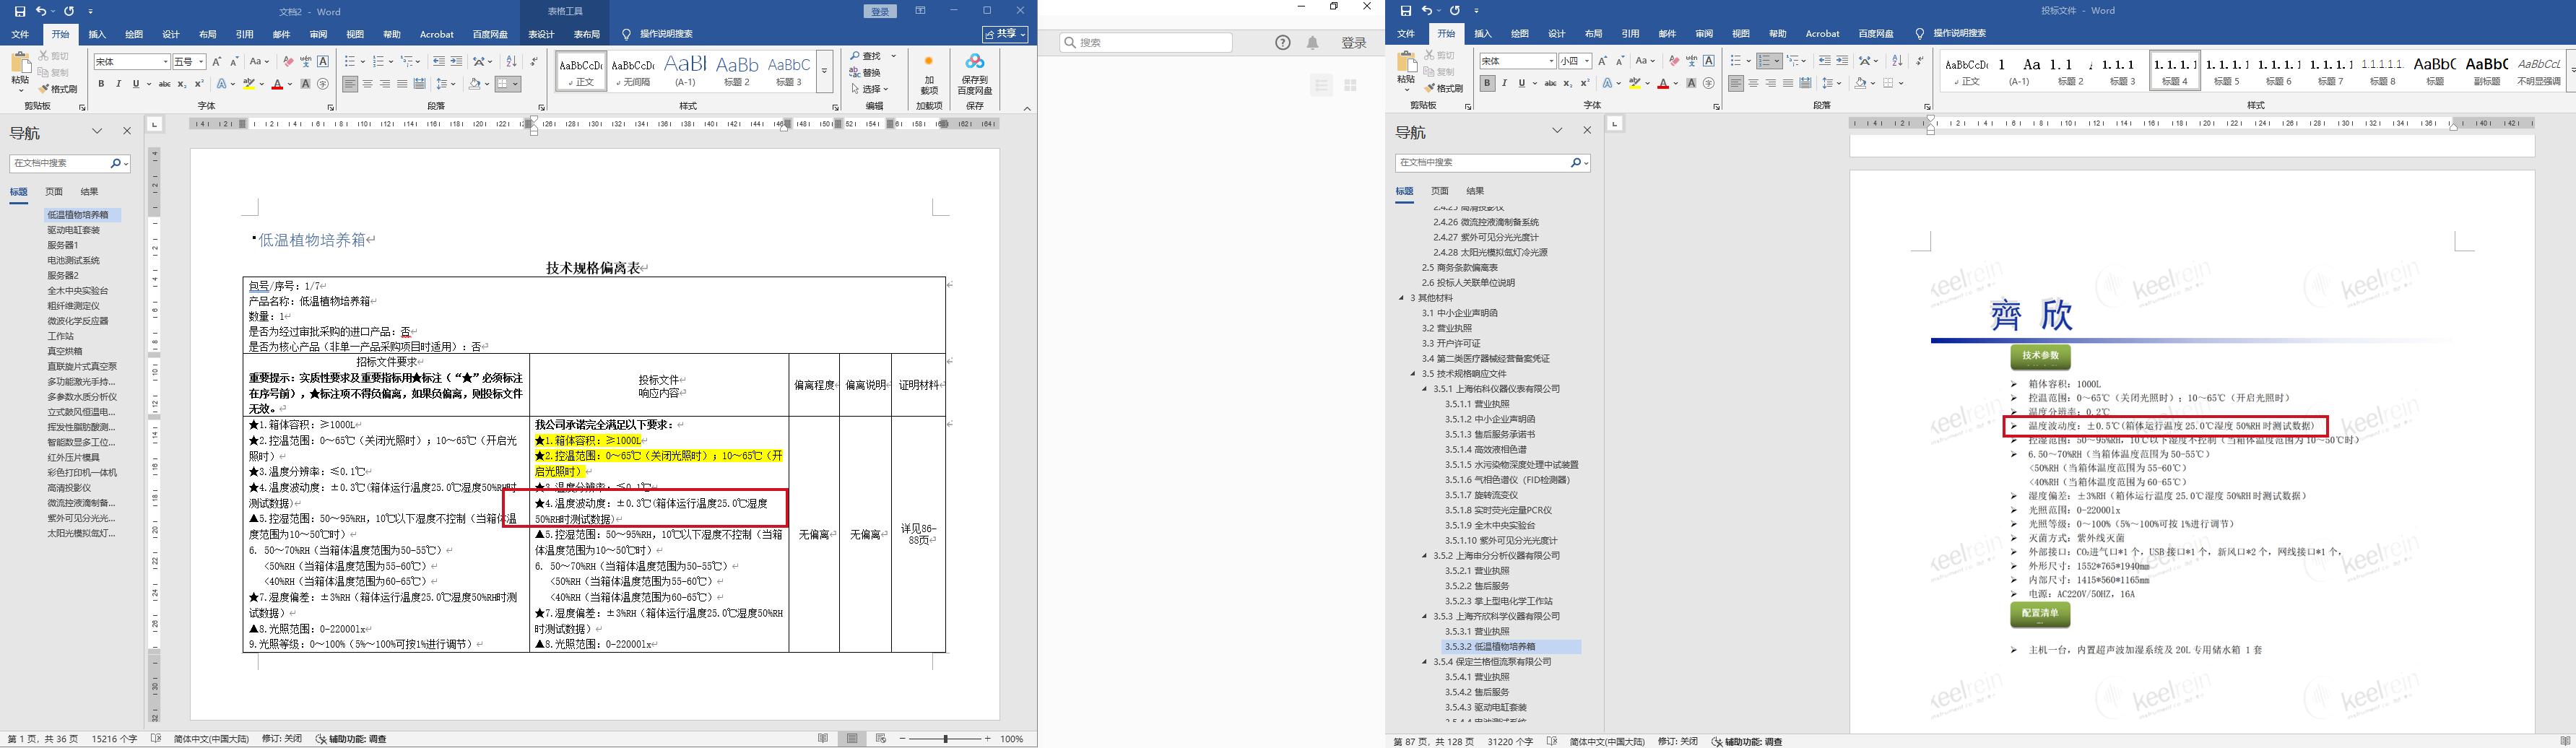The height and width of the screenshot is (748, 2576).
Task: Toggle paragraph marks display in 文档2 window
Action: 534,62
